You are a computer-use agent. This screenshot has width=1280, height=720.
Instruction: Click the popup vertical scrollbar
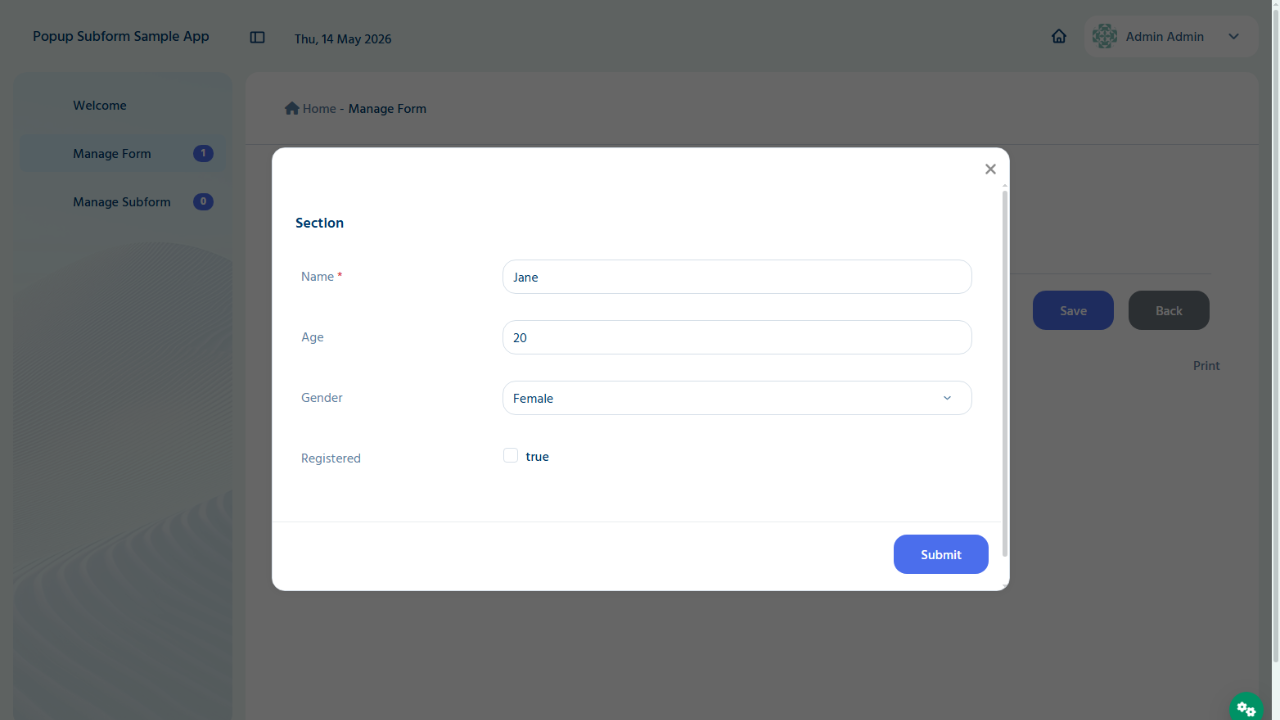[x=1005, y=373]
